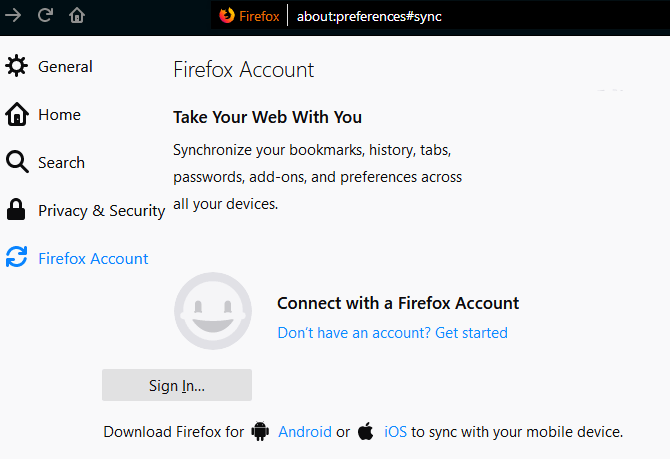Click the account avatar smiley image
The width and height of the screenshot is (670, 459).
213,311
